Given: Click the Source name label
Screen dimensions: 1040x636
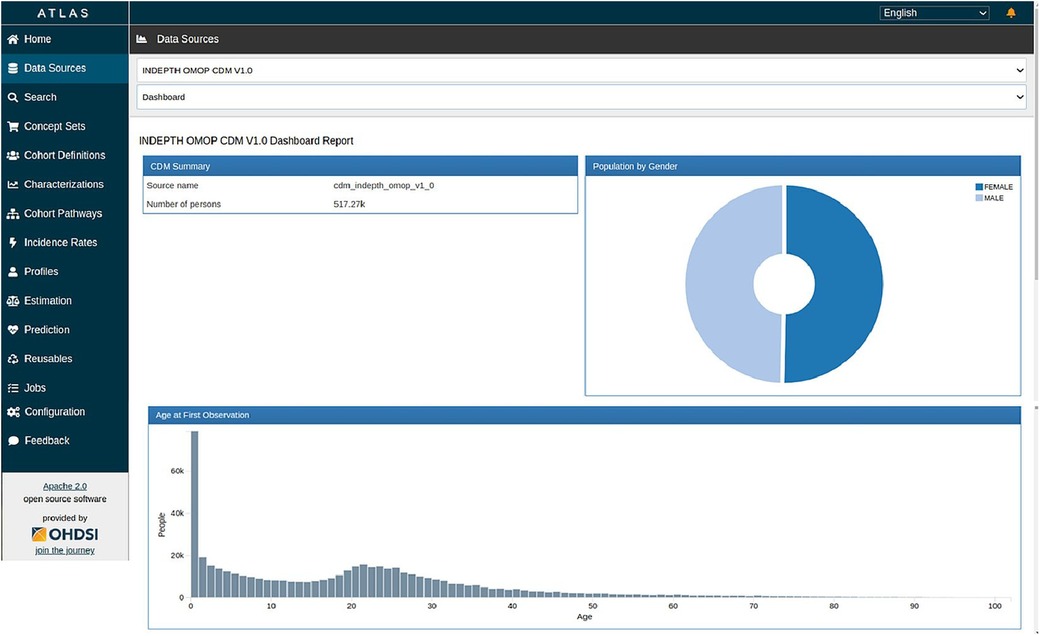Looking at the screenshot, I should point(172,186).
